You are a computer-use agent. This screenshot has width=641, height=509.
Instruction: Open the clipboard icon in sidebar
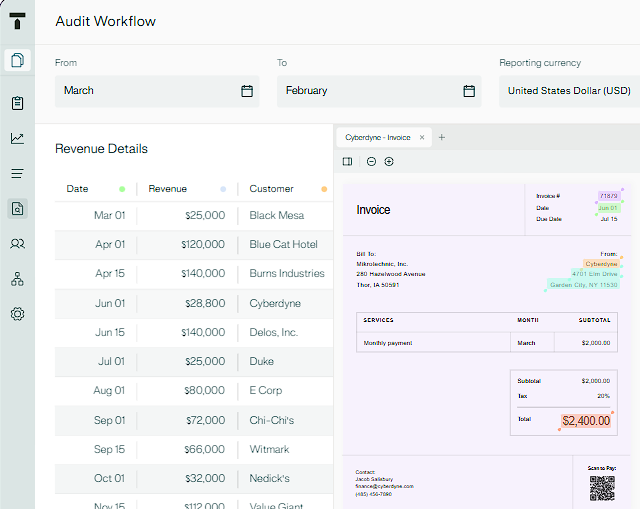pyautogui.click(x=17, y=103)
